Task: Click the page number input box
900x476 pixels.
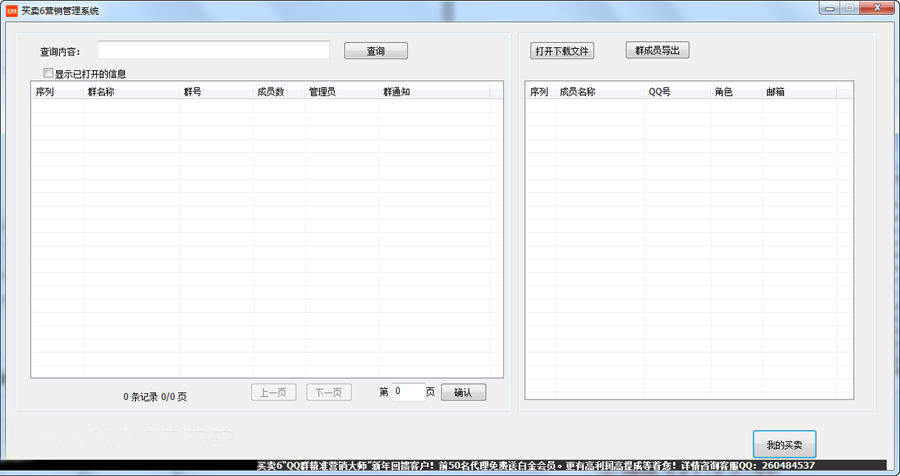Action: pyautogui.click(x=407, y=392)
